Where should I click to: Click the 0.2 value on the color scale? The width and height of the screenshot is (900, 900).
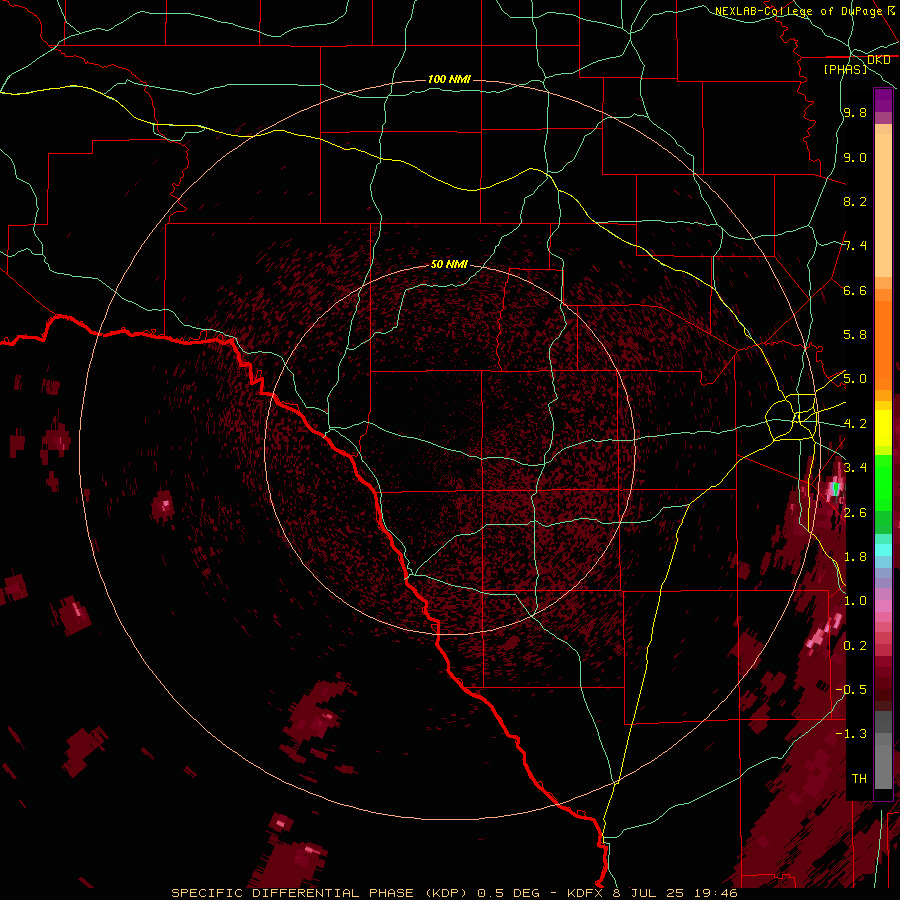point(855,646)
